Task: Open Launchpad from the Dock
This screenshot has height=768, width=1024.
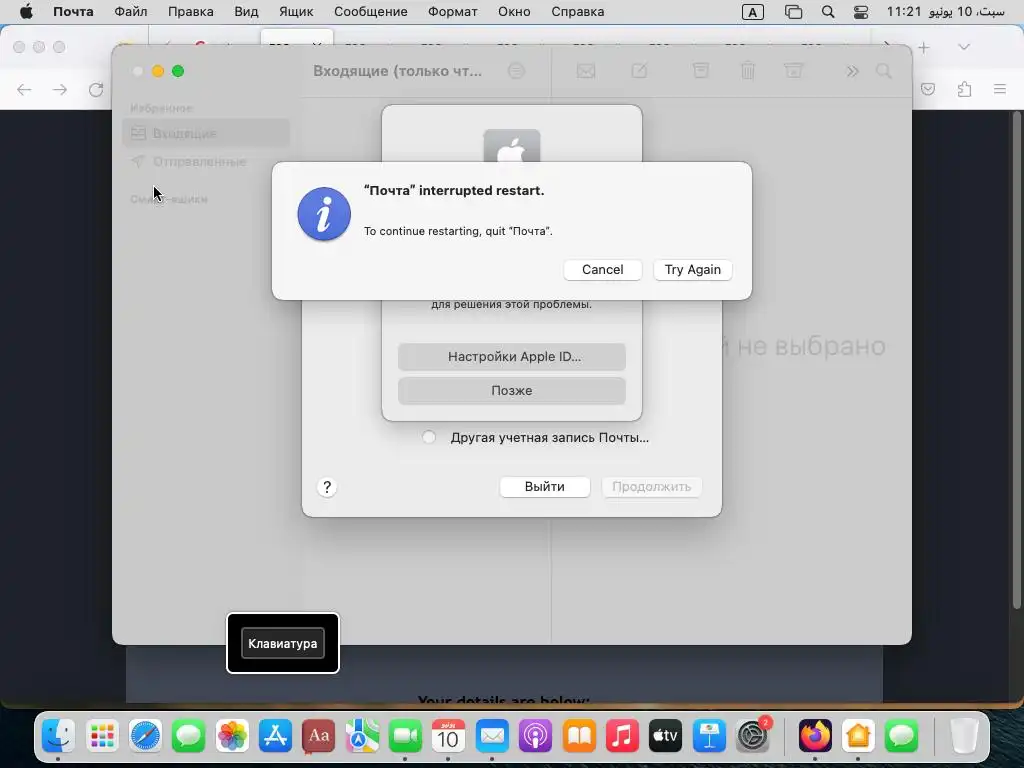Action: click(x=102, y=736)
